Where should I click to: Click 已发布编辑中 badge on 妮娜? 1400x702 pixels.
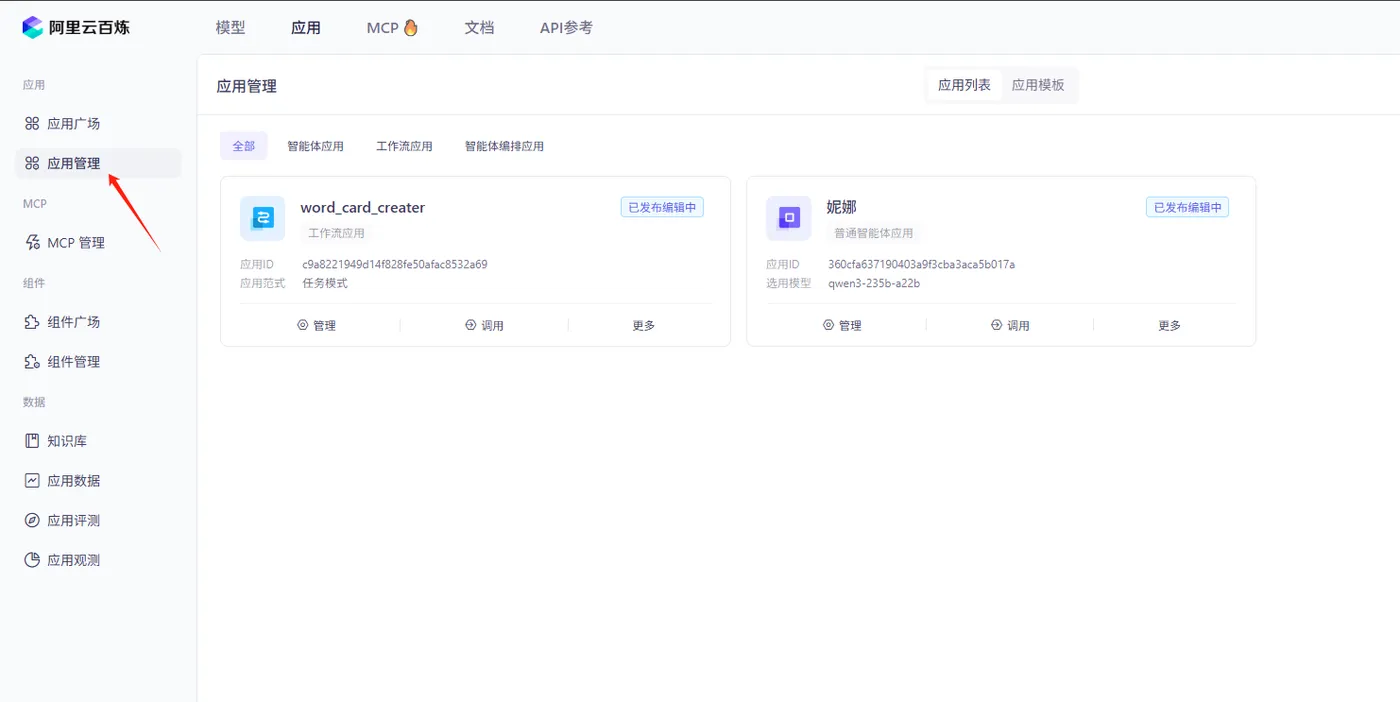click(x=1188, y=207)
